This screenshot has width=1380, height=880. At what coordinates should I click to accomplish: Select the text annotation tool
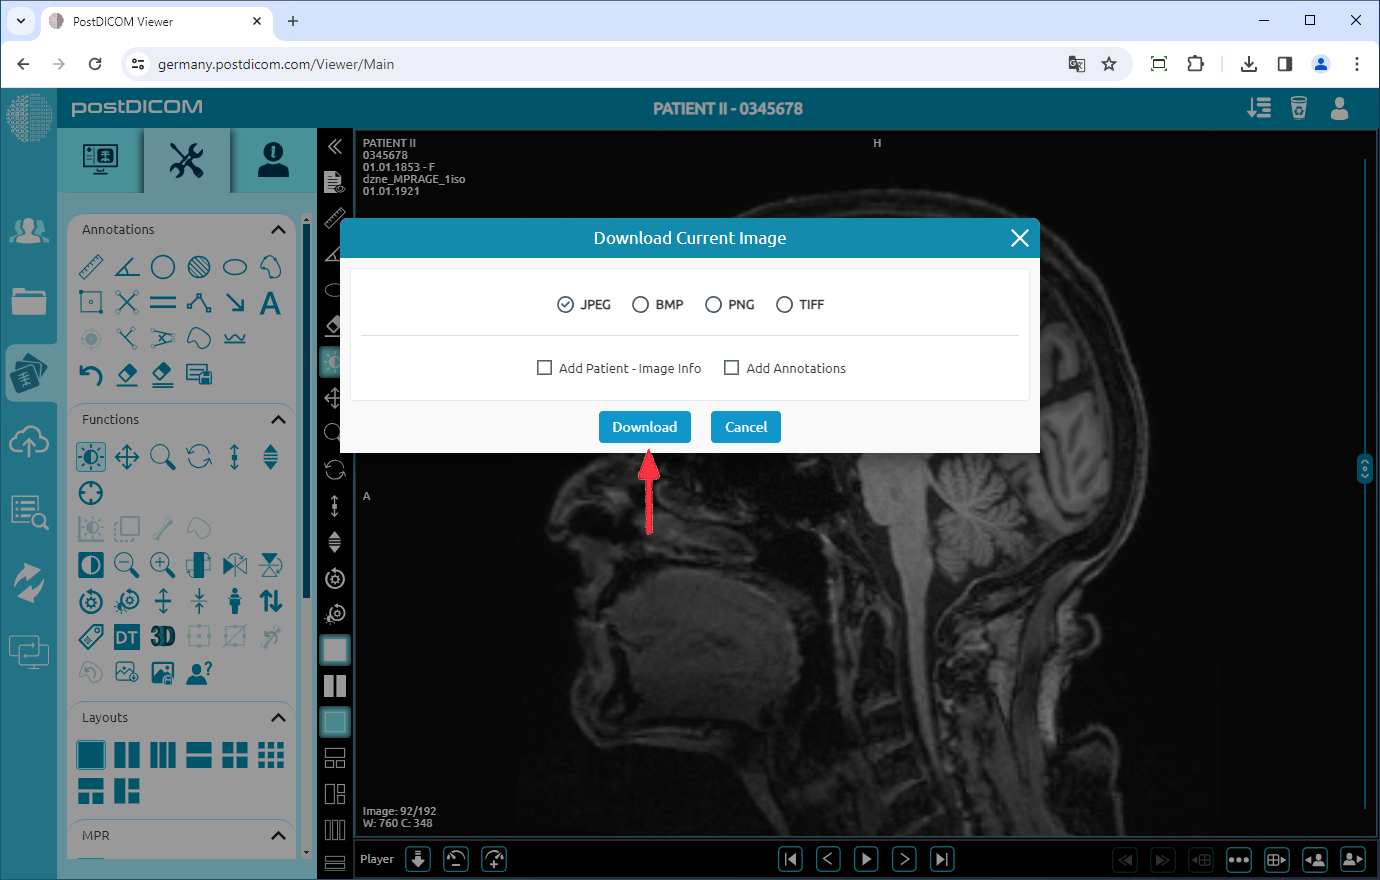tap(270, 302)
